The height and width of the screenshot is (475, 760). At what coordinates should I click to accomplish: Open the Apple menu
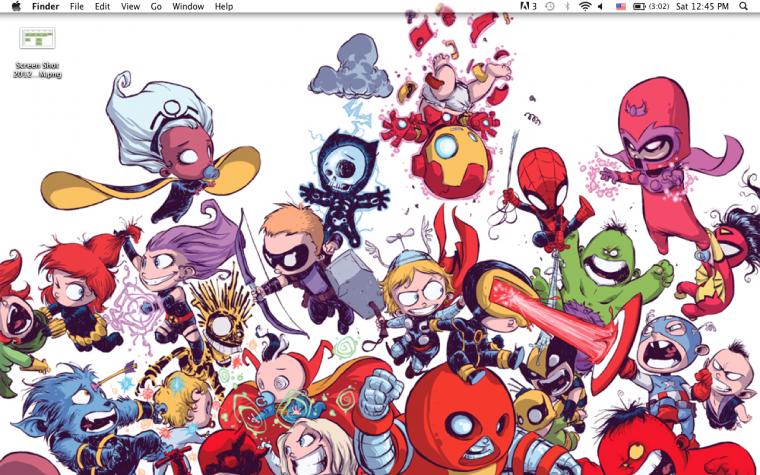coord(16,6)
